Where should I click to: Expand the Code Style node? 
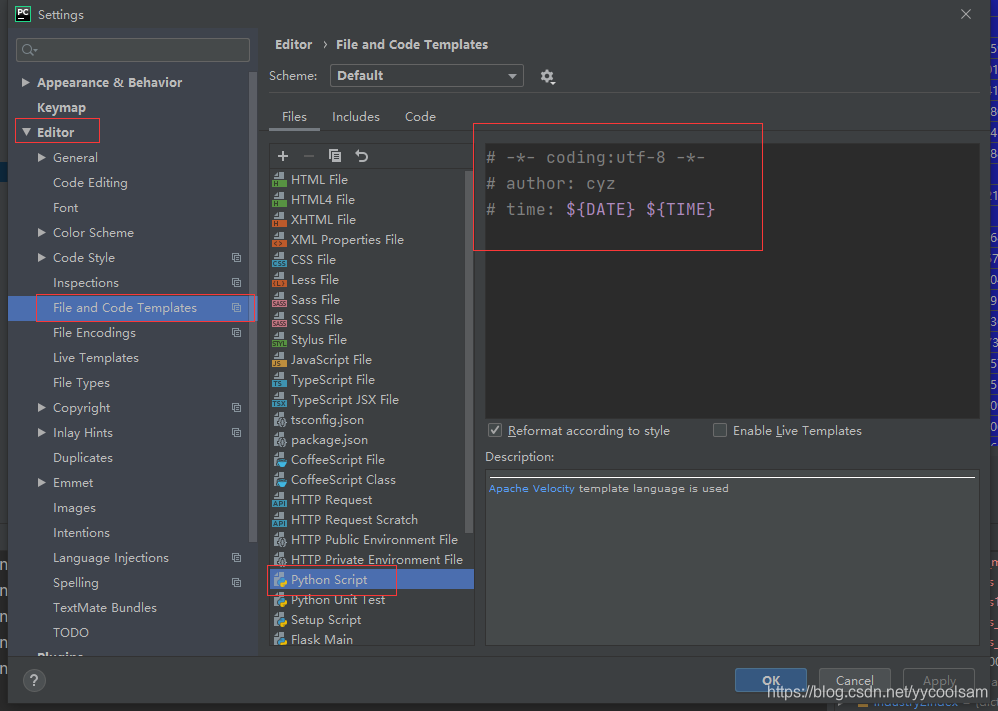coord(42,257)
